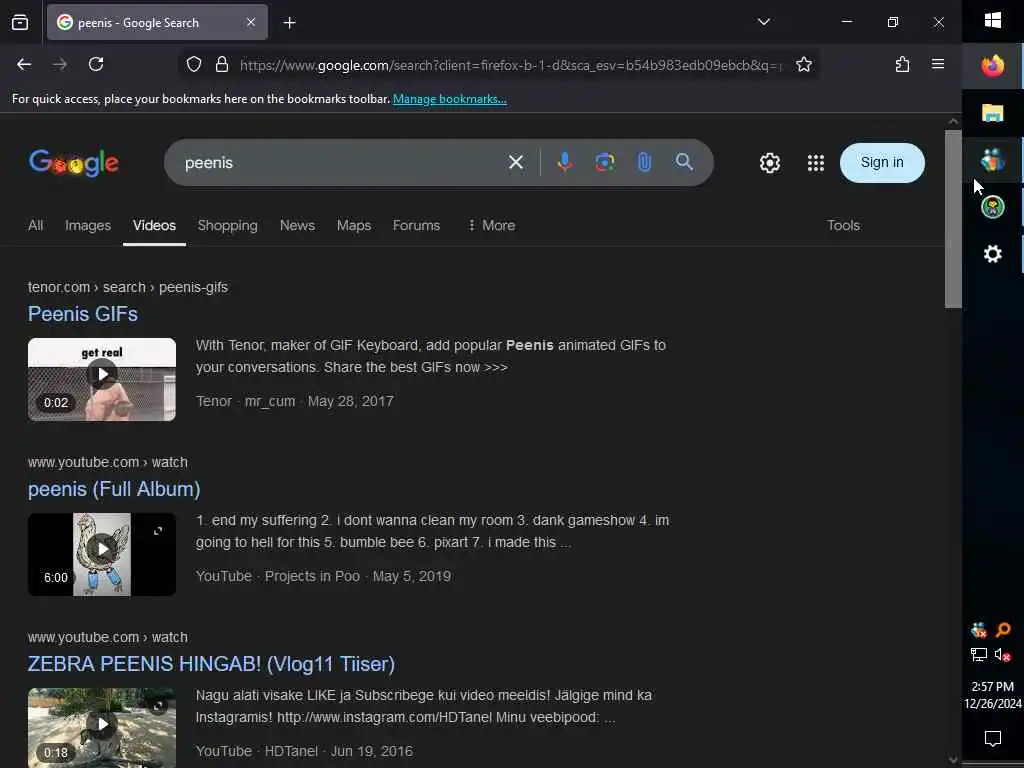Image resolution: width=1024 pixels, height=768 pixels.
Task: Switch to the All results tab
Action: (35, 225)
